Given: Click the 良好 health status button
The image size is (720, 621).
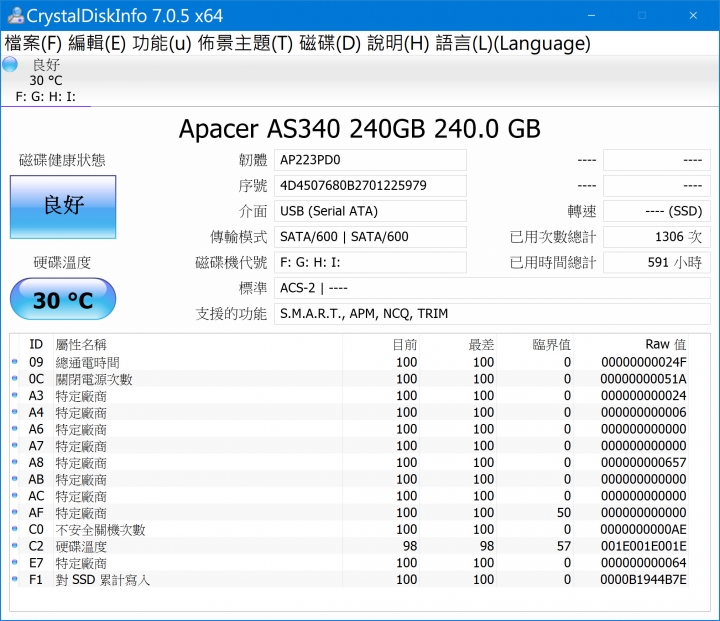Looking at the screenshot, I should [63, 207].
